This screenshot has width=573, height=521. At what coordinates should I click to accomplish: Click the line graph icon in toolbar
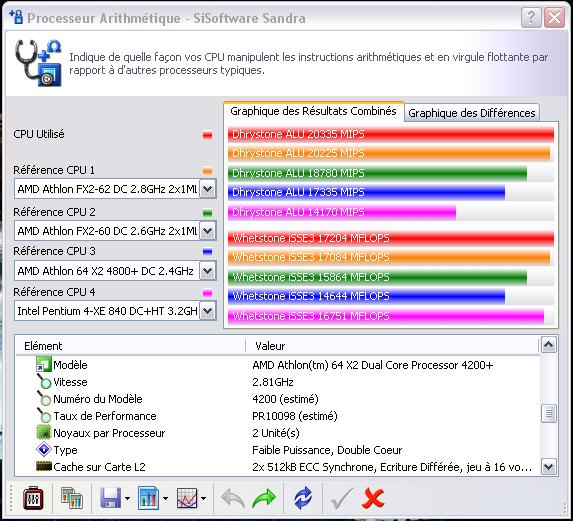coord(187,498)
